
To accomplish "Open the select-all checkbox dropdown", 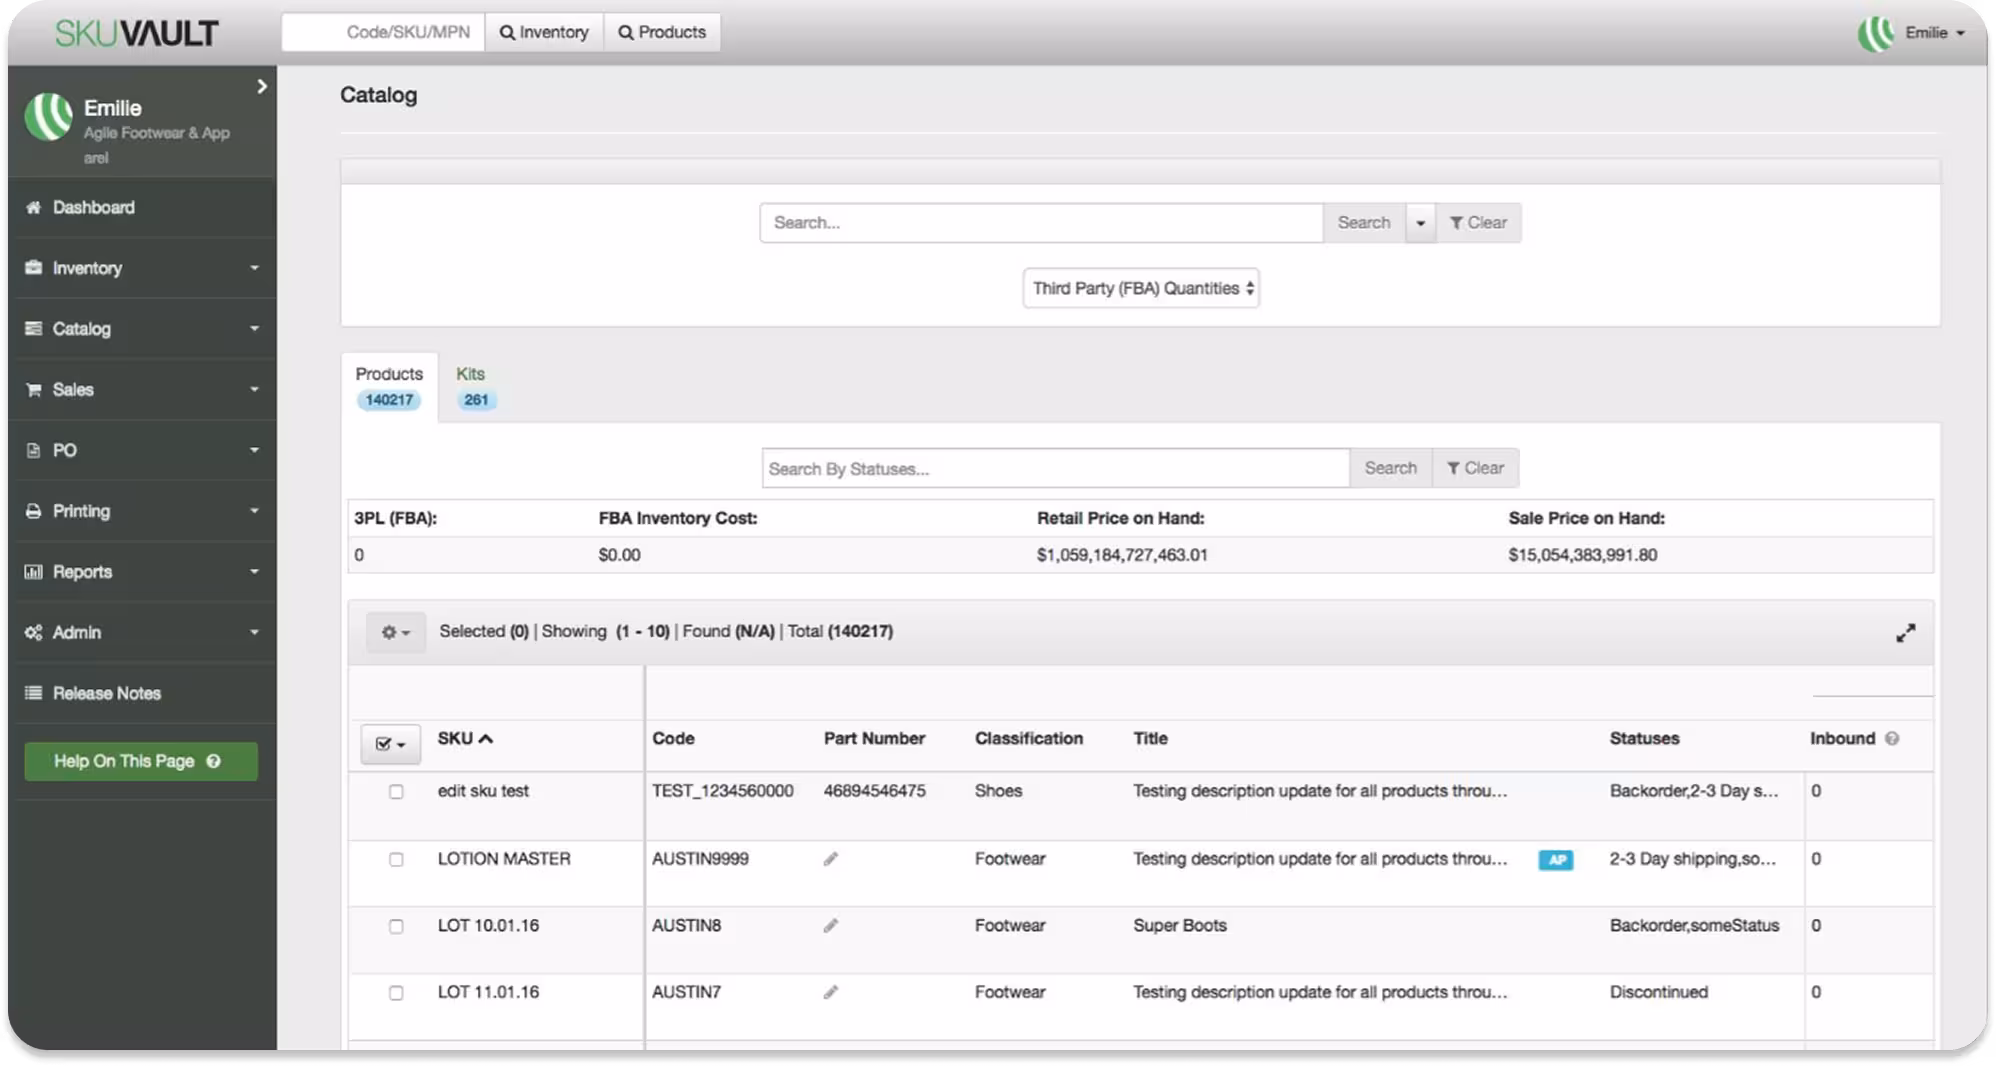I will click(390, 744).
